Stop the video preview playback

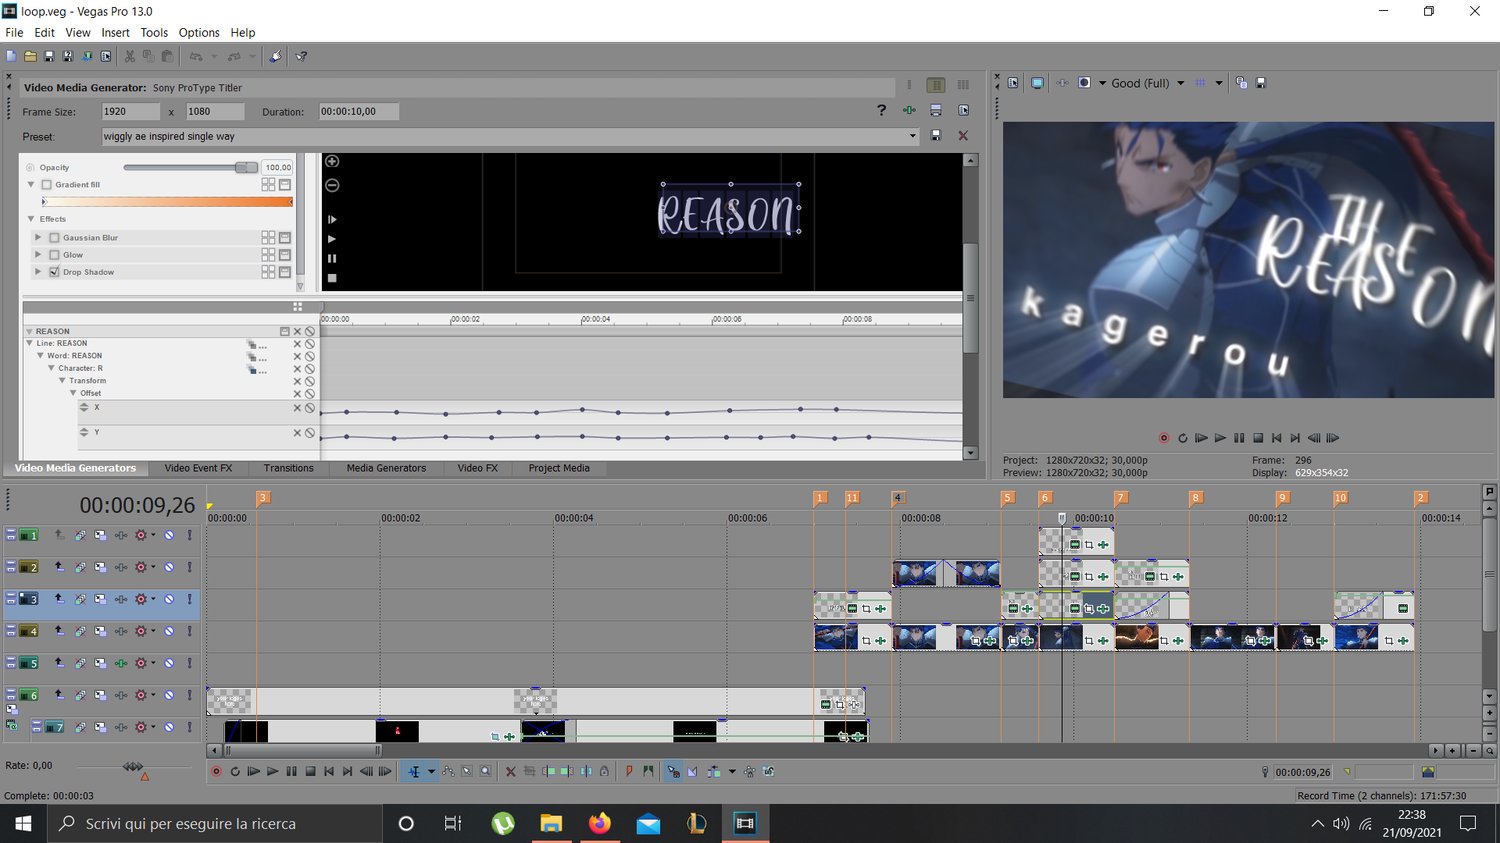1258,438
